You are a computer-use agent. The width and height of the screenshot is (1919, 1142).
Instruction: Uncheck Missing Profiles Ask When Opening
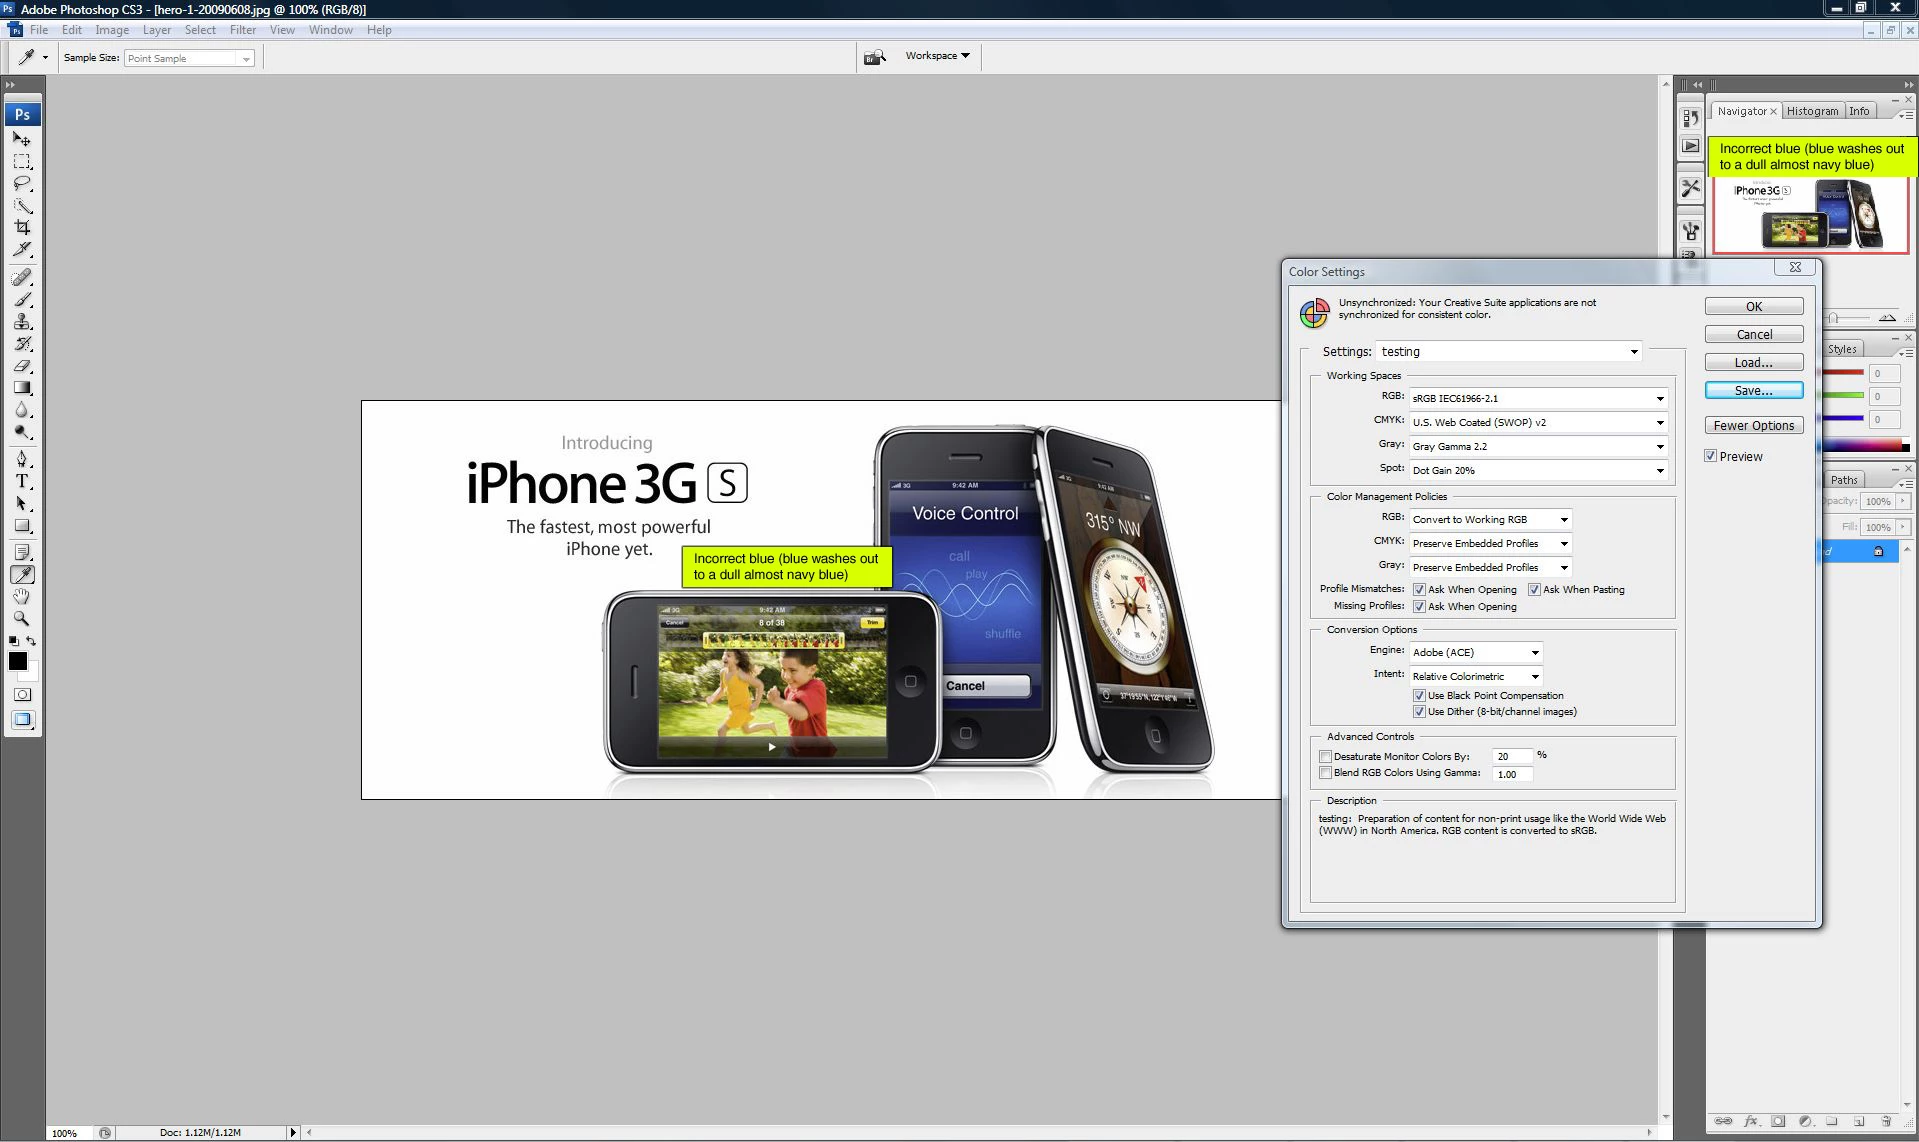tap(1419, 607)
